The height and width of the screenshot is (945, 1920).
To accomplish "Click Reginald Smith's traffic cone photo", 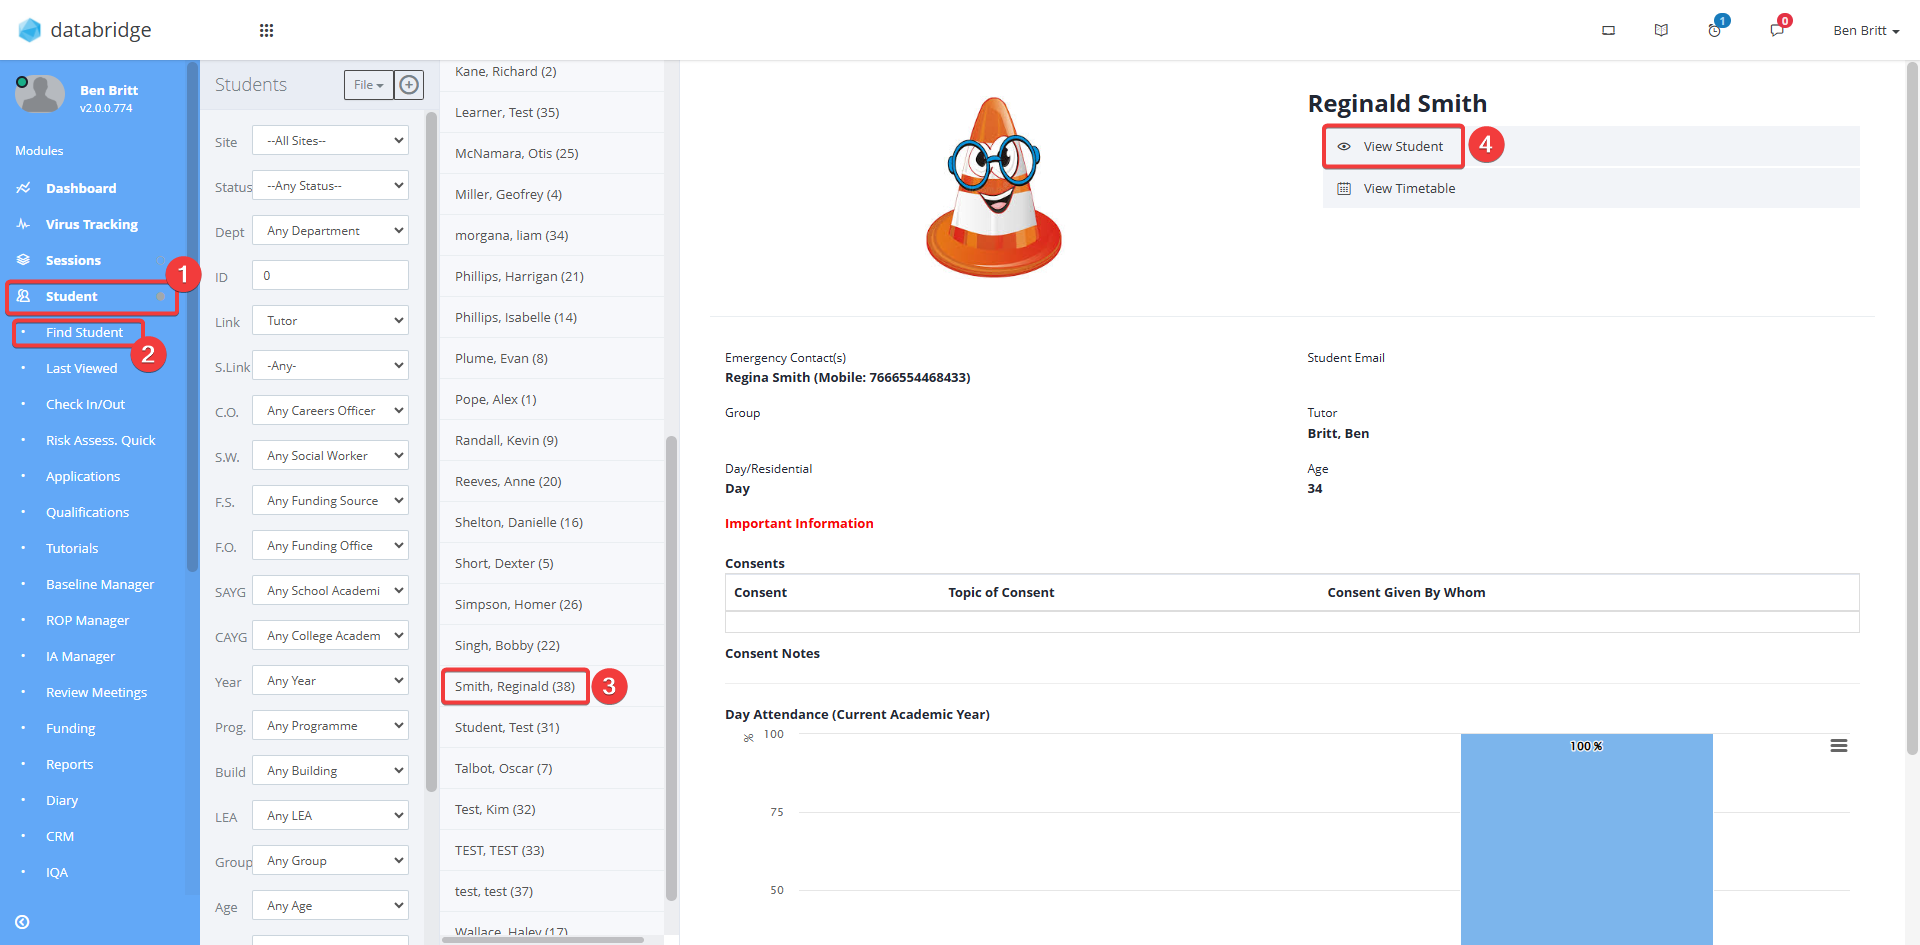I will tap(994, 187).
